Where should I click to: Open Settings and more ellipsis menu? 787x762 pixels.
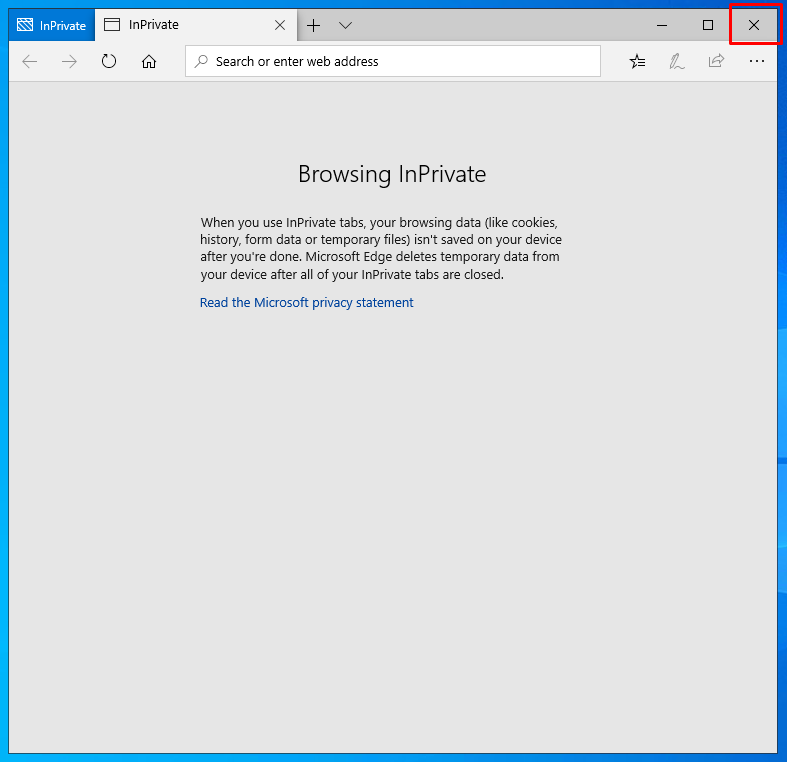[x=756, y=61]
